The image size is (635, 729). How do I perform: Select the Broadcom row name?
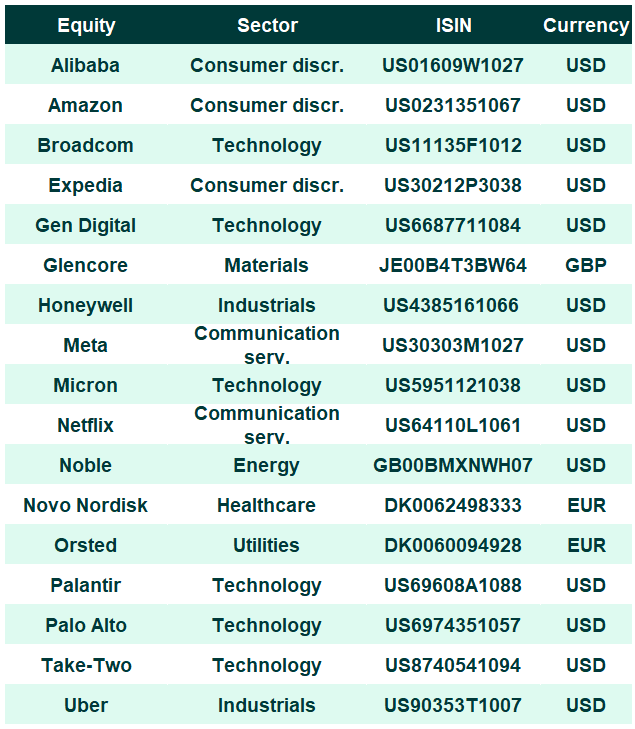coord(86,145)
